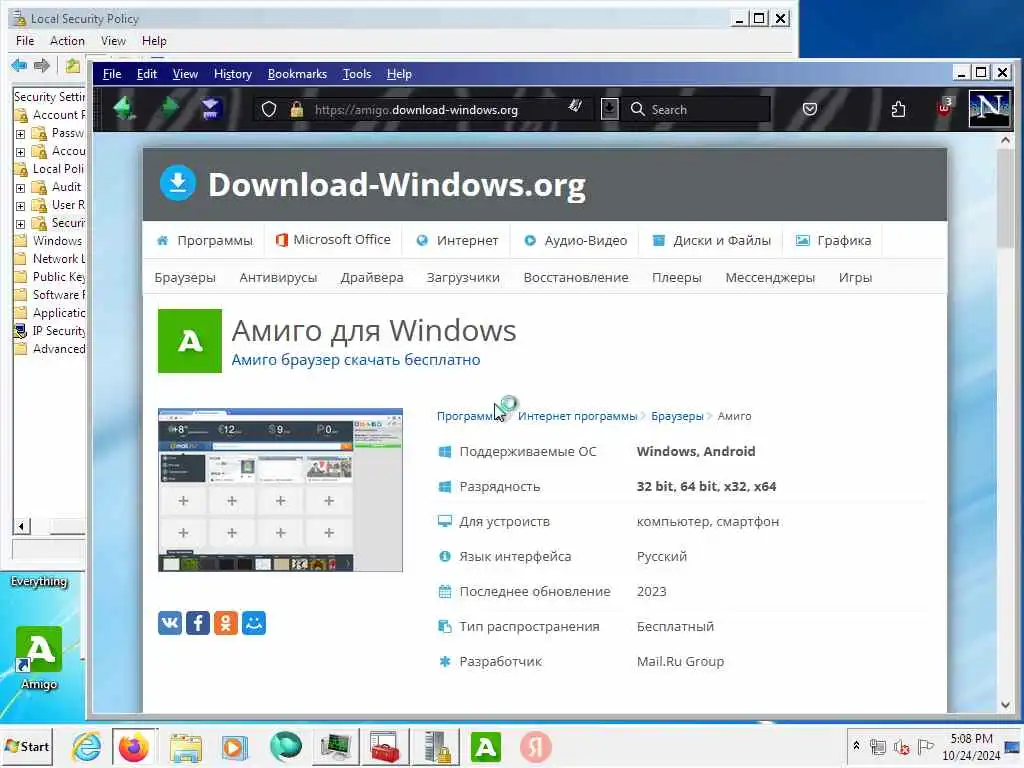Share via Moi Mir blue icon
Image resolution: width=1024 pixels, height=768 pixels.
pos(254,623)
